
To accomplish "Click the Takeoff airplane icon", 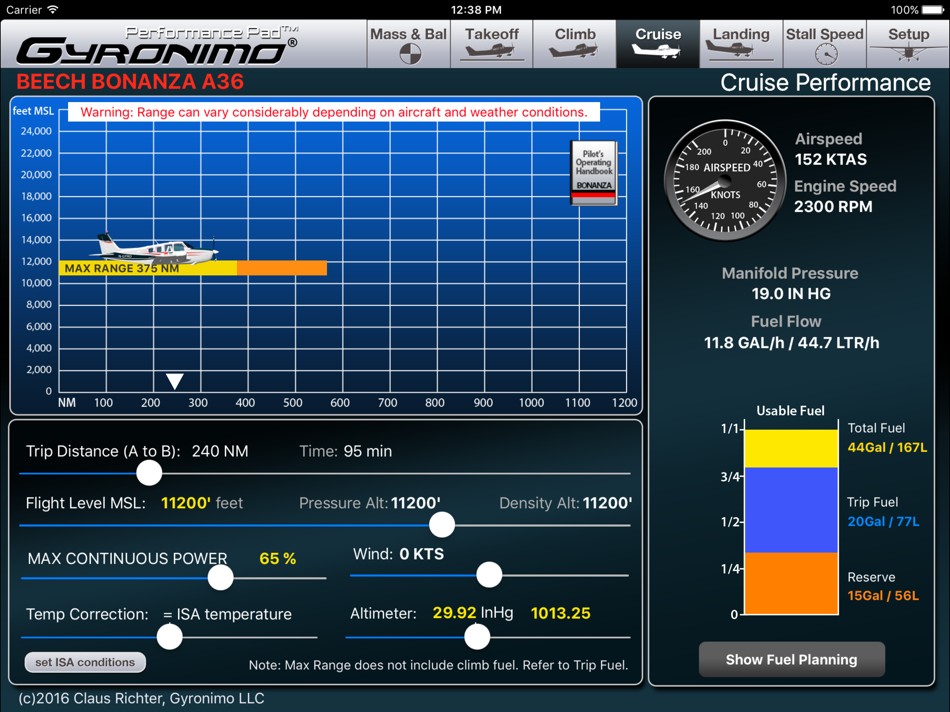I will (491, 52).
